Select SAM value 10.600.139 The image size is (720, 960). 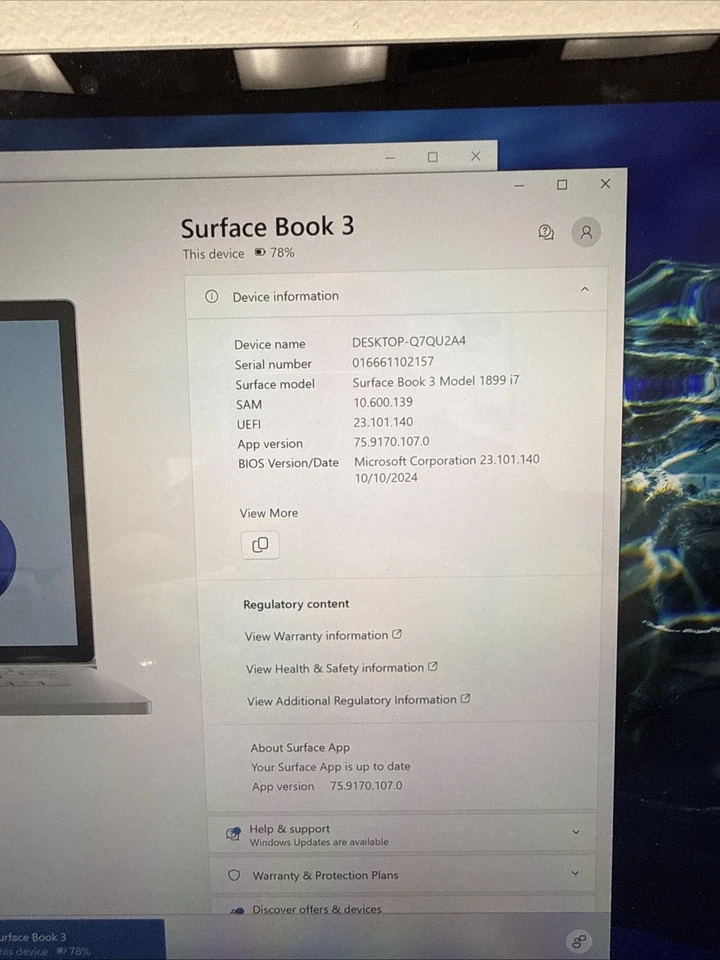pos(383,402)
